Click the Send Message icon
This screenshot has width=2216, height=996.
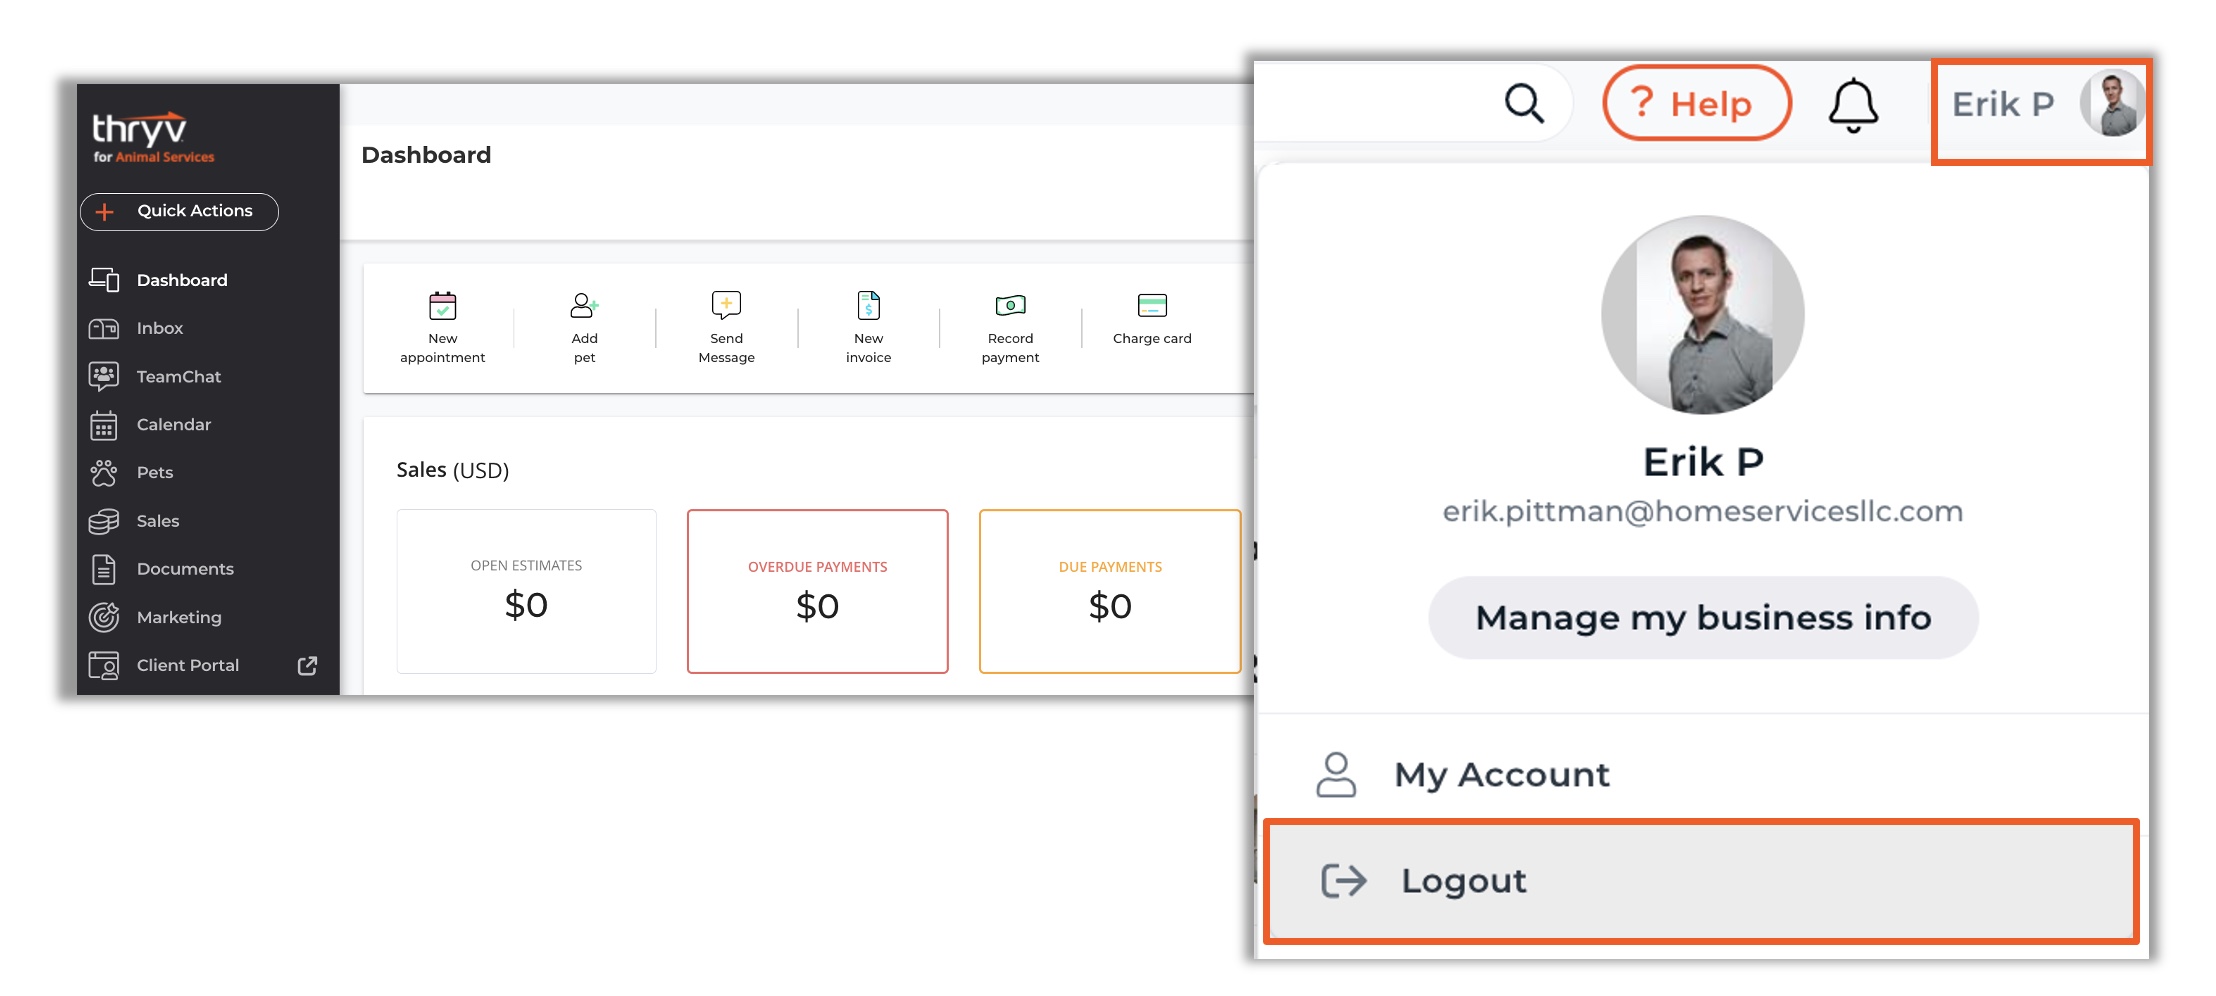(x=726, y=305)
